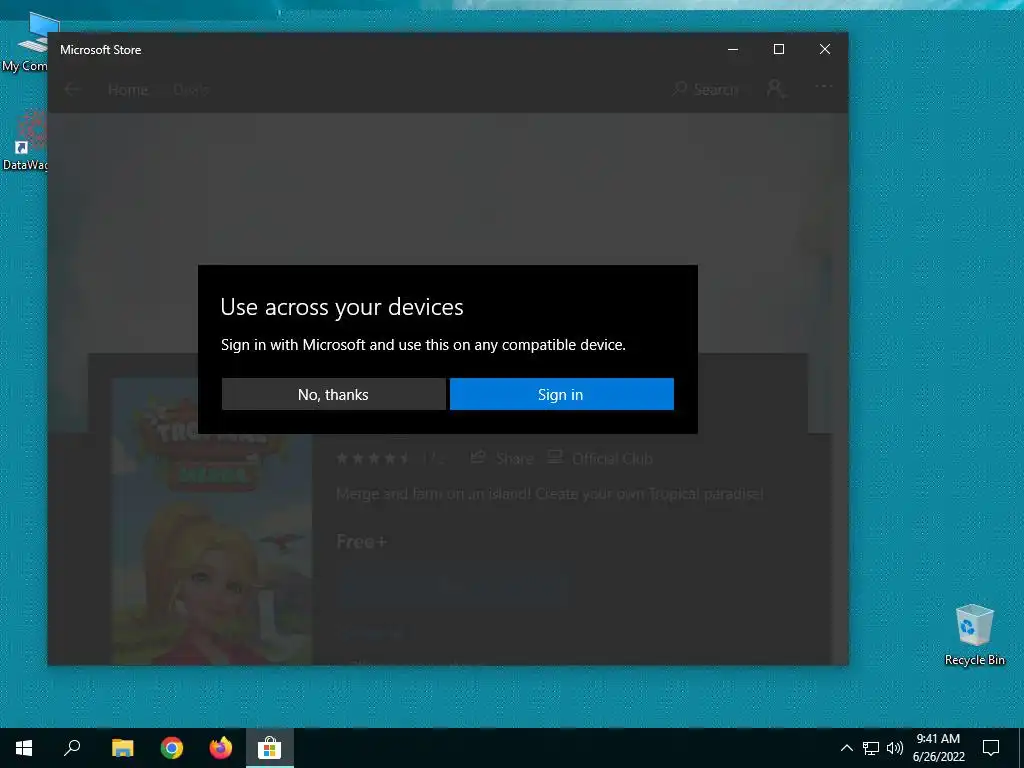Screen dimensions: 1024x768
Task: Open Search in Microsoft Store
Action: coord(706,89)
